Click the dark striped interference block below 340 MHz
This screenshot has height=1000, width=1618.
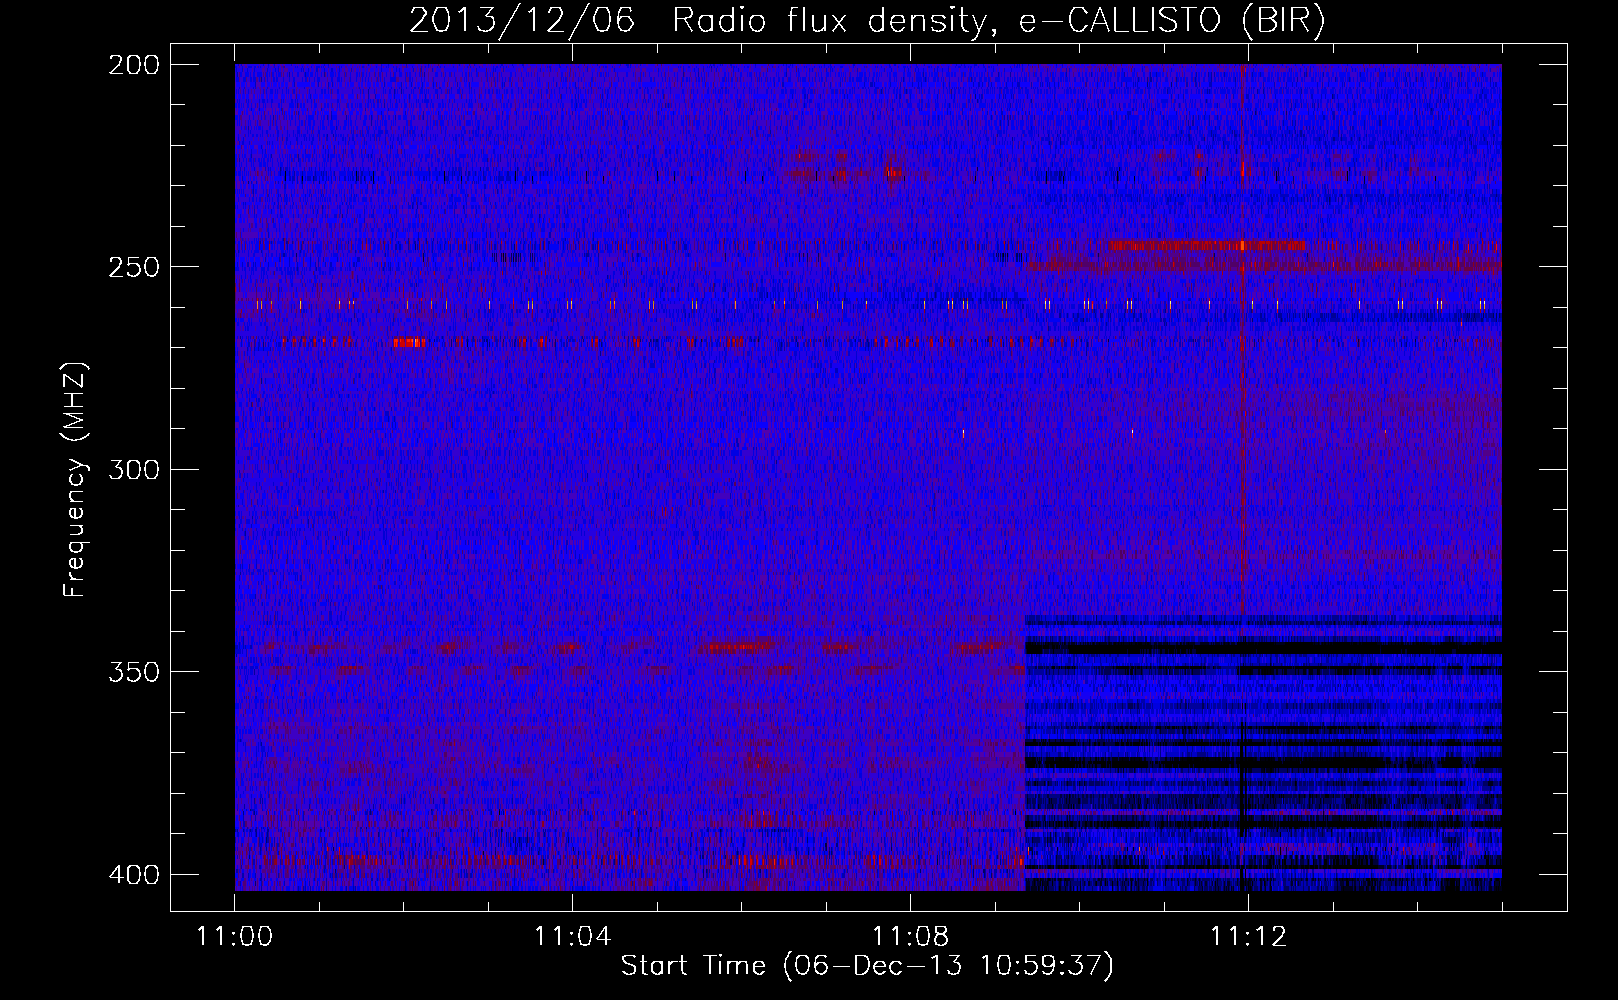pyautogui.click(x=1264, y=753)
